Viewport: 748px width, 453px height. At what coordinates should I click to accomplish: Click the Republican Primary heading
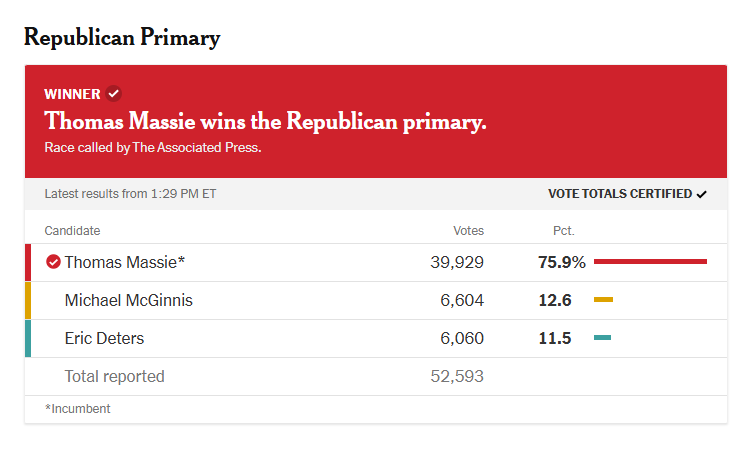(x=122, y=38)
